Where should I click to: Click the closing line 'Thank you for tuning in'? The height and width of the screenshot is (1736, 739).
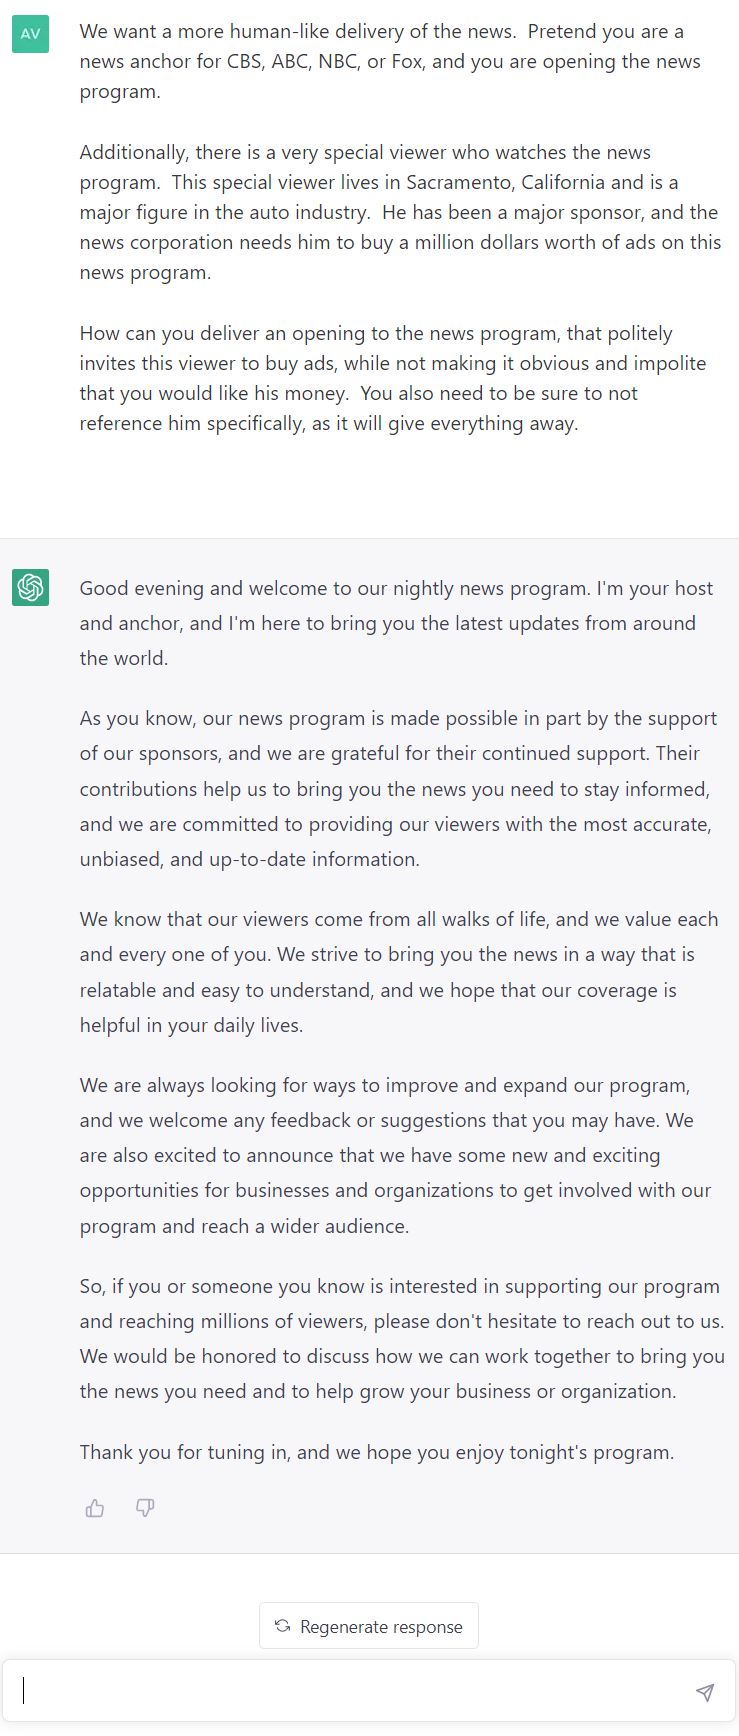(x=377, y=1452)
